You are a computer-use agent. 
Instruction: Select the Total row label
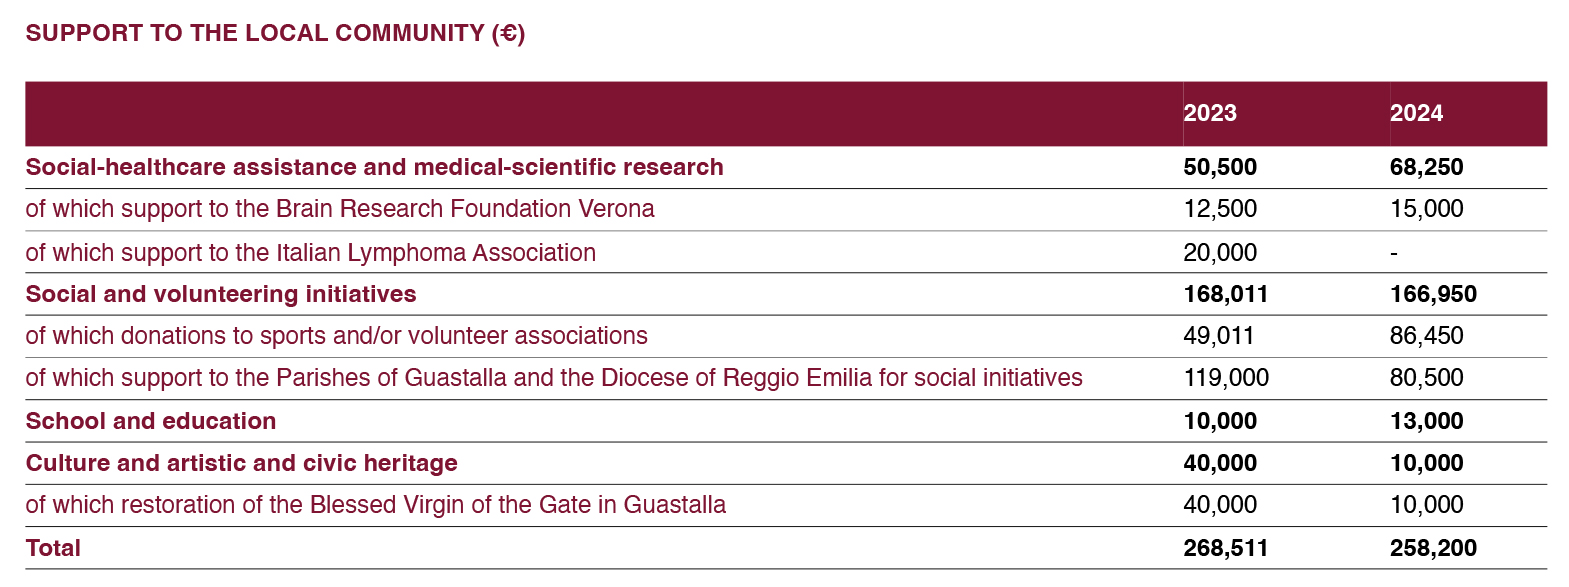pyautogui.click(x=53, y=548)
